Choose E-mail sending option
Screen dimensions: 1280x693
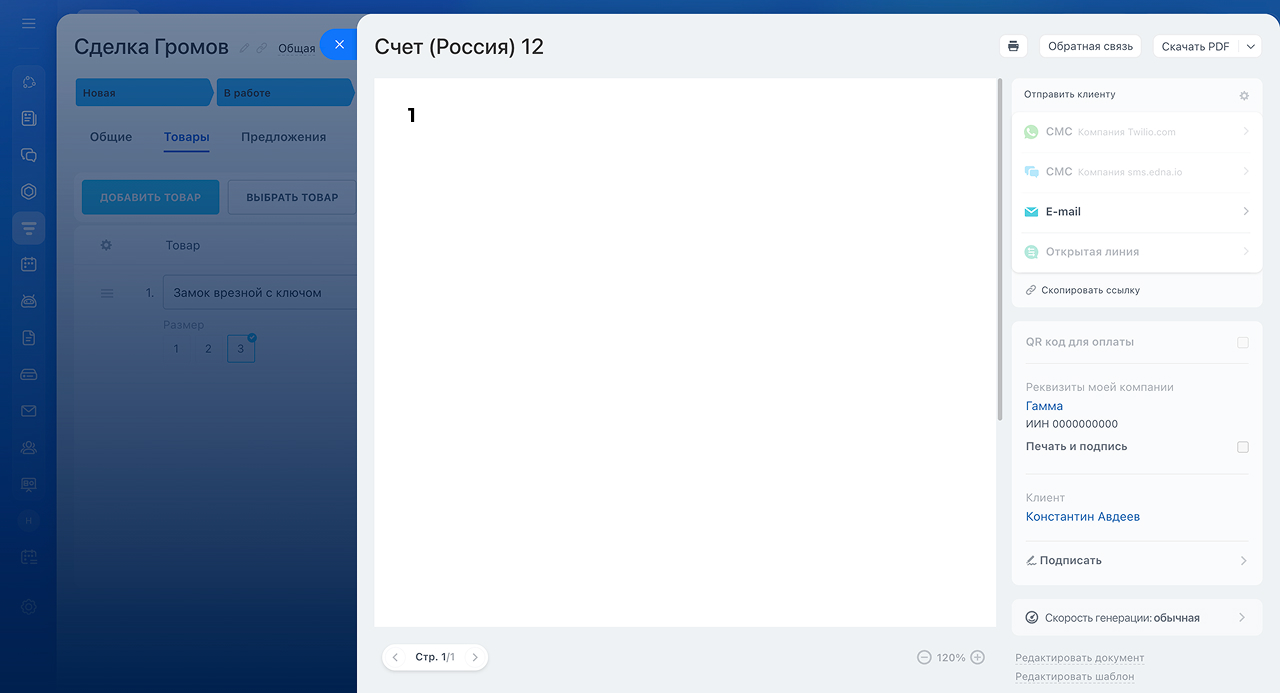coord(1137,212)
